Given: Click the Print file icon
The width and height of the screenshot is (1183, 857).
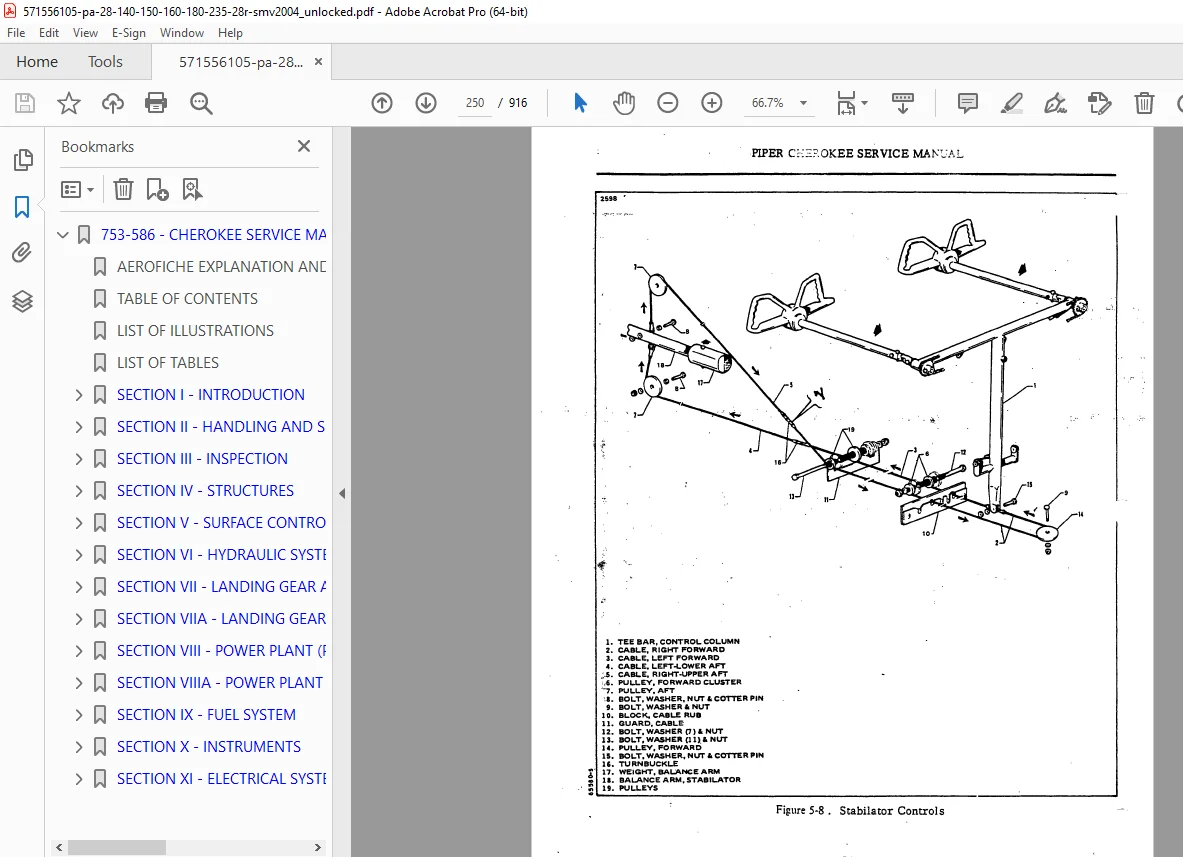Looking at the screenshot, I should click(x=156, y=103).
